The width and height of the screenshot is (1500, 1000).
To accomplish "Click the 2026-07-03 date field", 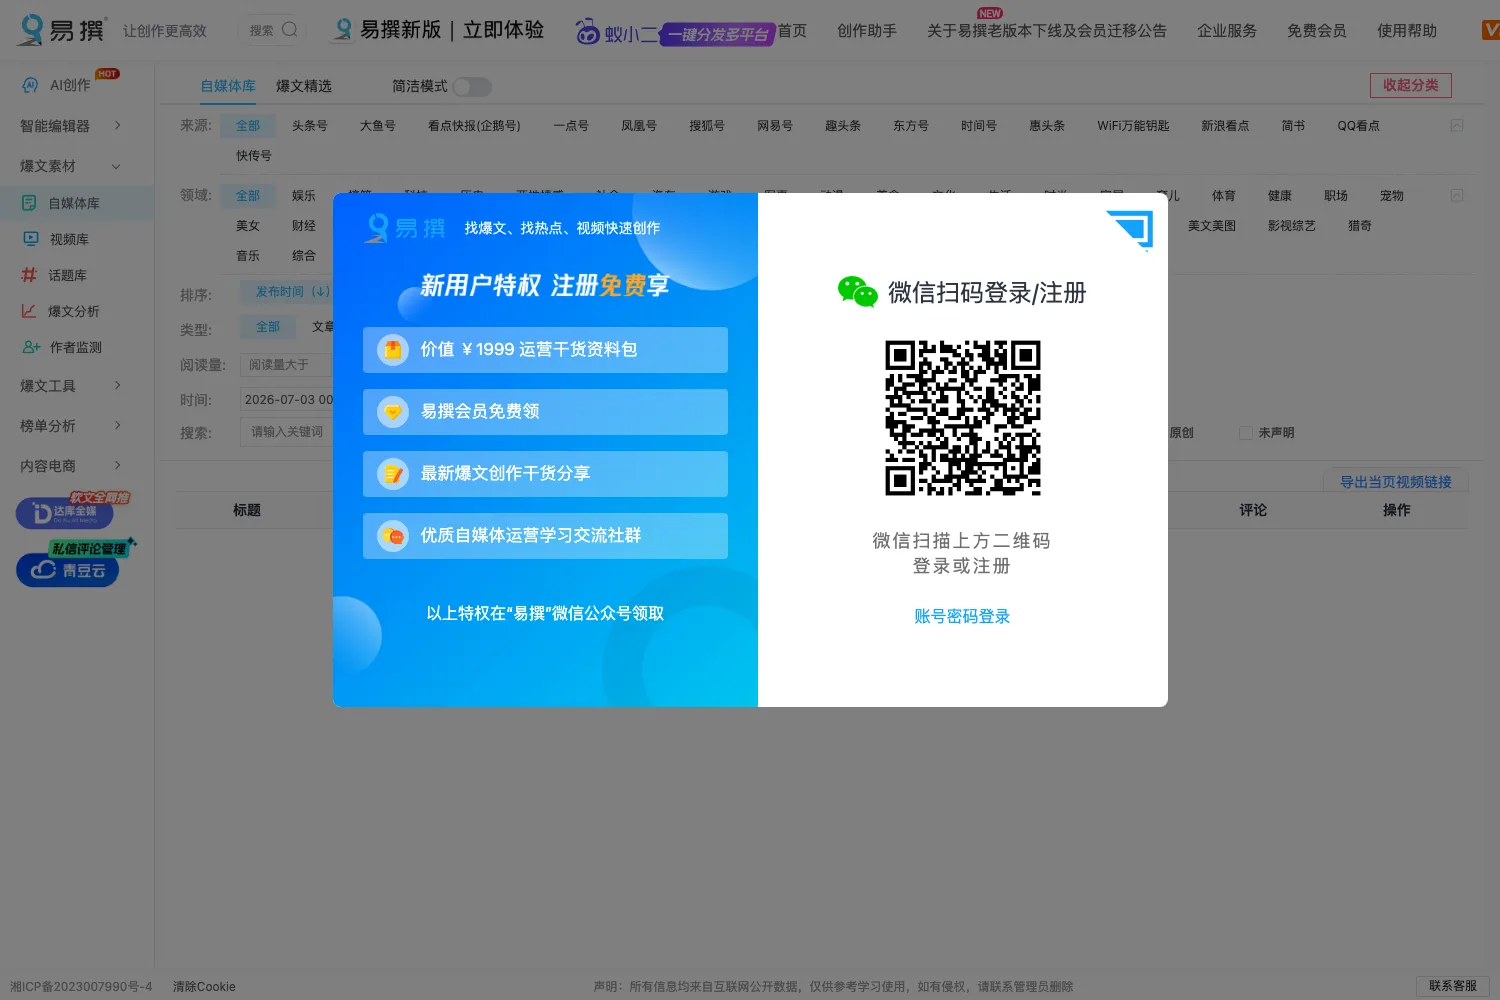I will [287, 399].
